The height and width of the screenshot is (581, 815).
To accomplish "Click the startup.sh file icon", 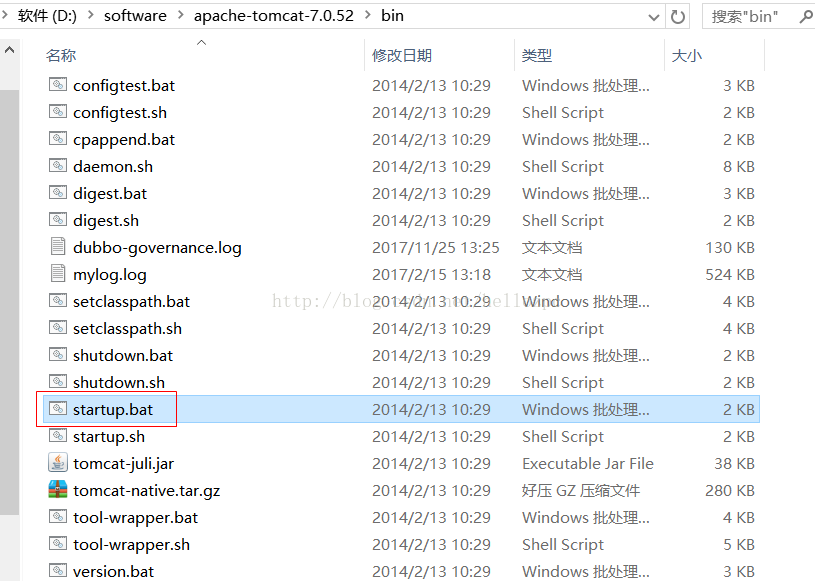I will (58, 435).
